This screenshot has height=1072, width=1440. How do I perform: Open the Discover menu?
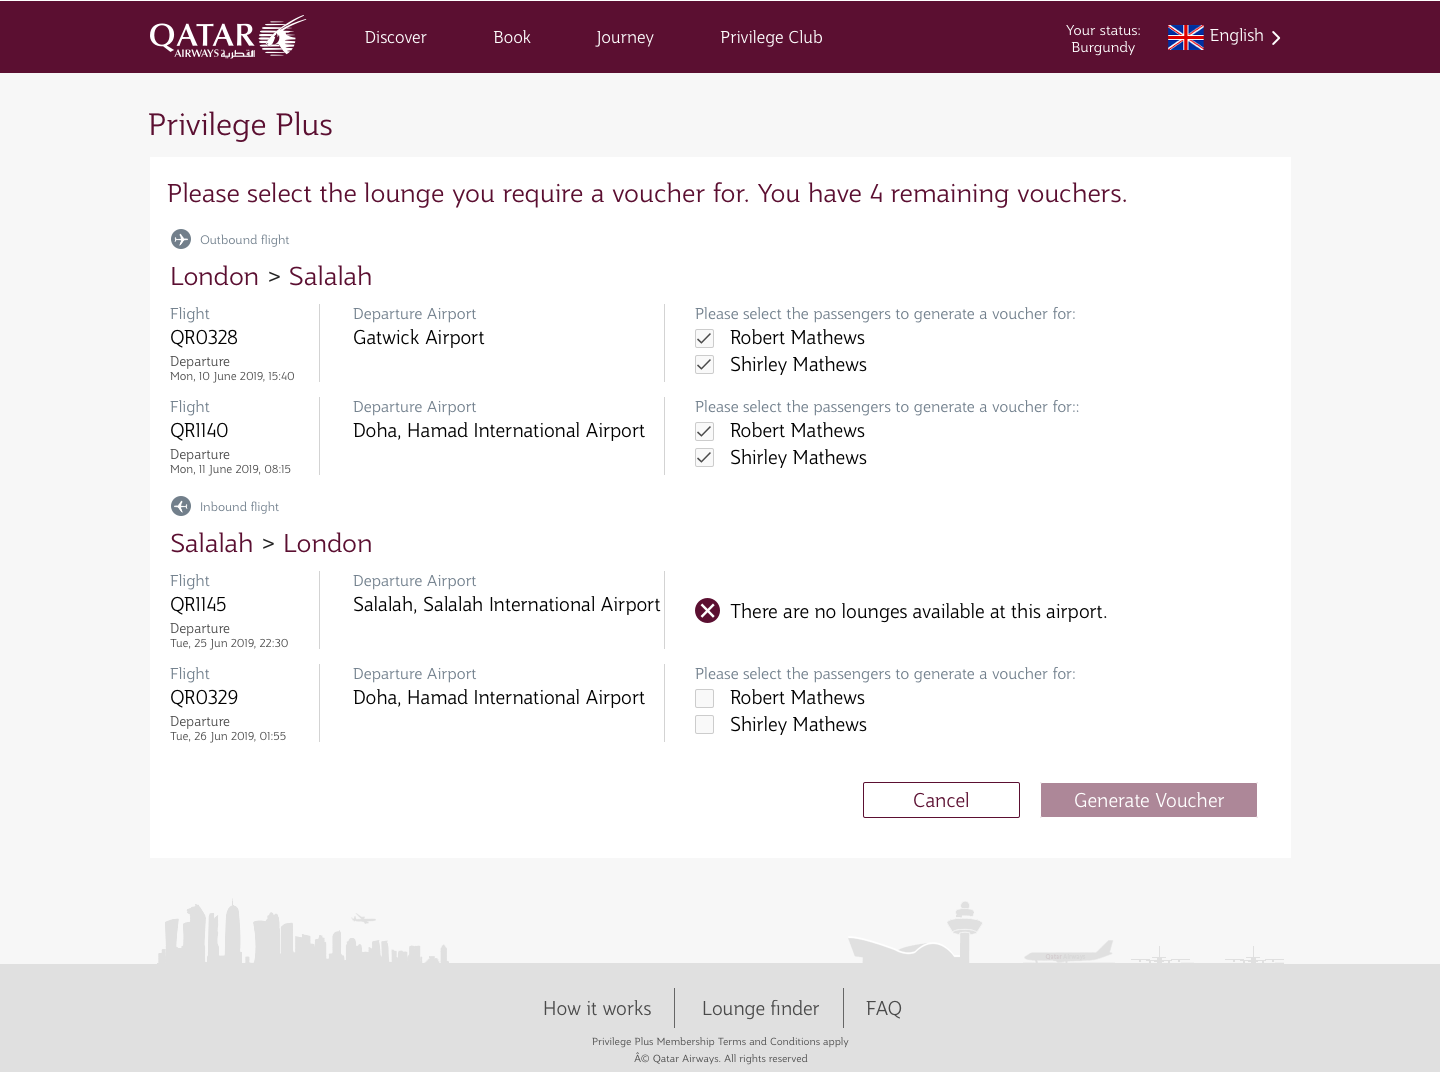[x=395, y=37]
